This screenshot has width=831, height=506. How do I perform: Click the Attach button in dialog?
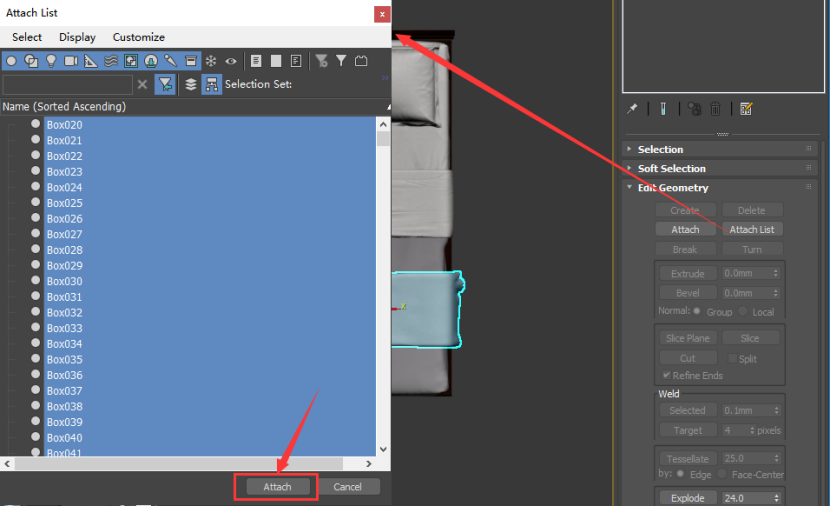coord(277,487)
